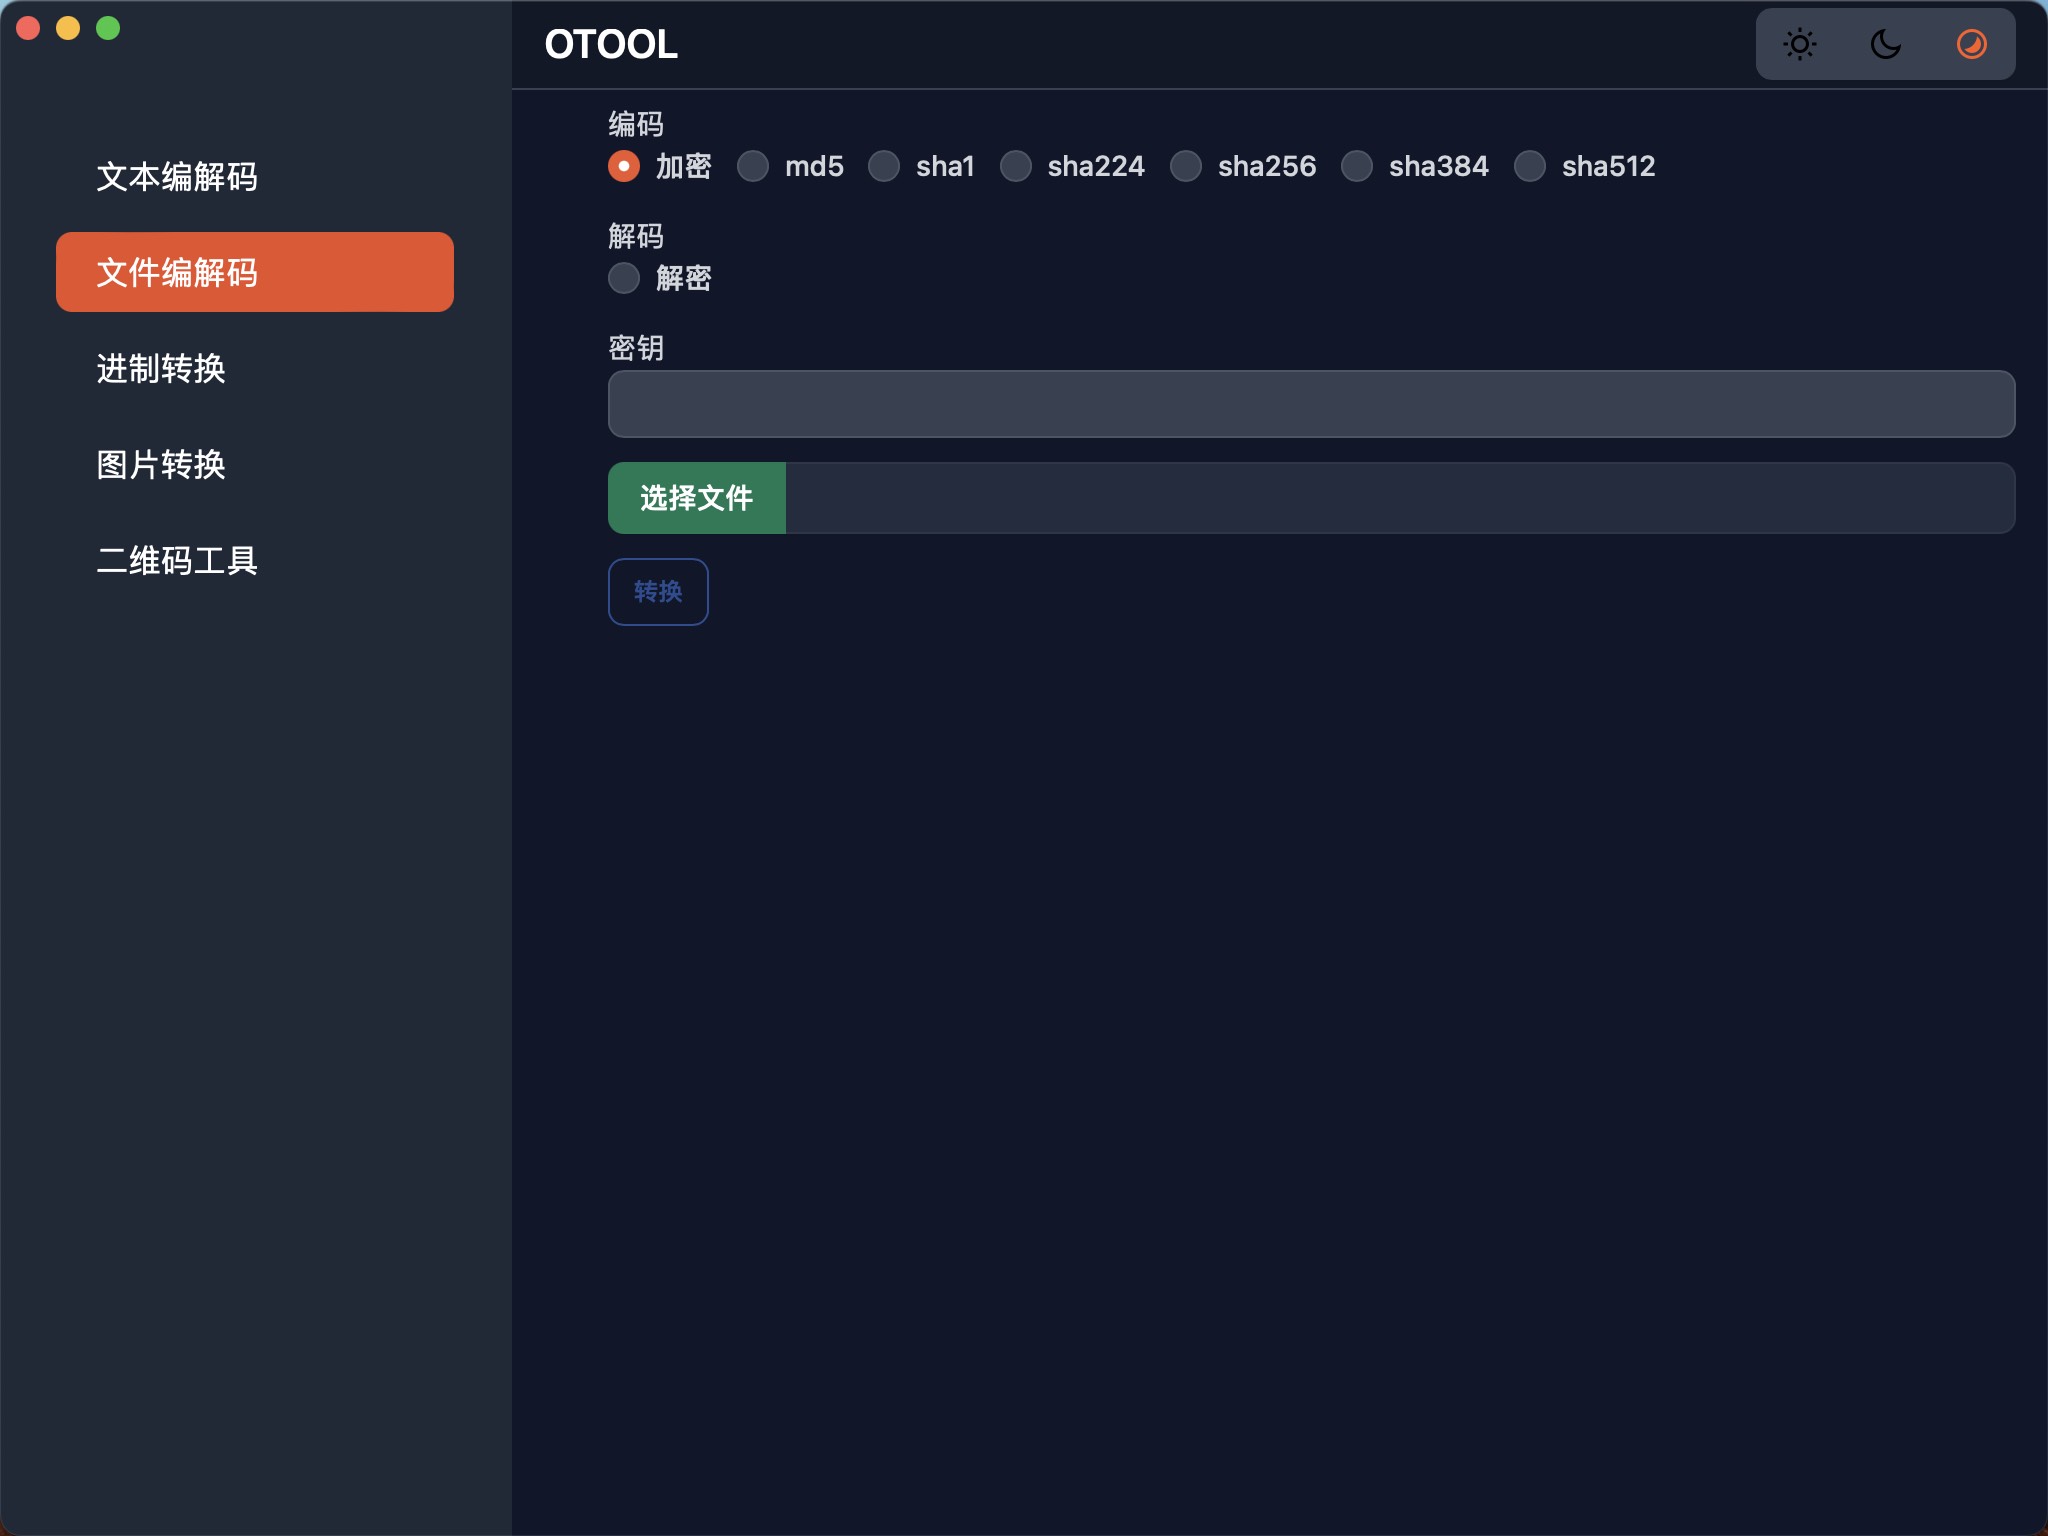The height and width of the screenshot is (1536, 2048).
Task: Choose the sha1 radio option
Action: click(884, 166)
